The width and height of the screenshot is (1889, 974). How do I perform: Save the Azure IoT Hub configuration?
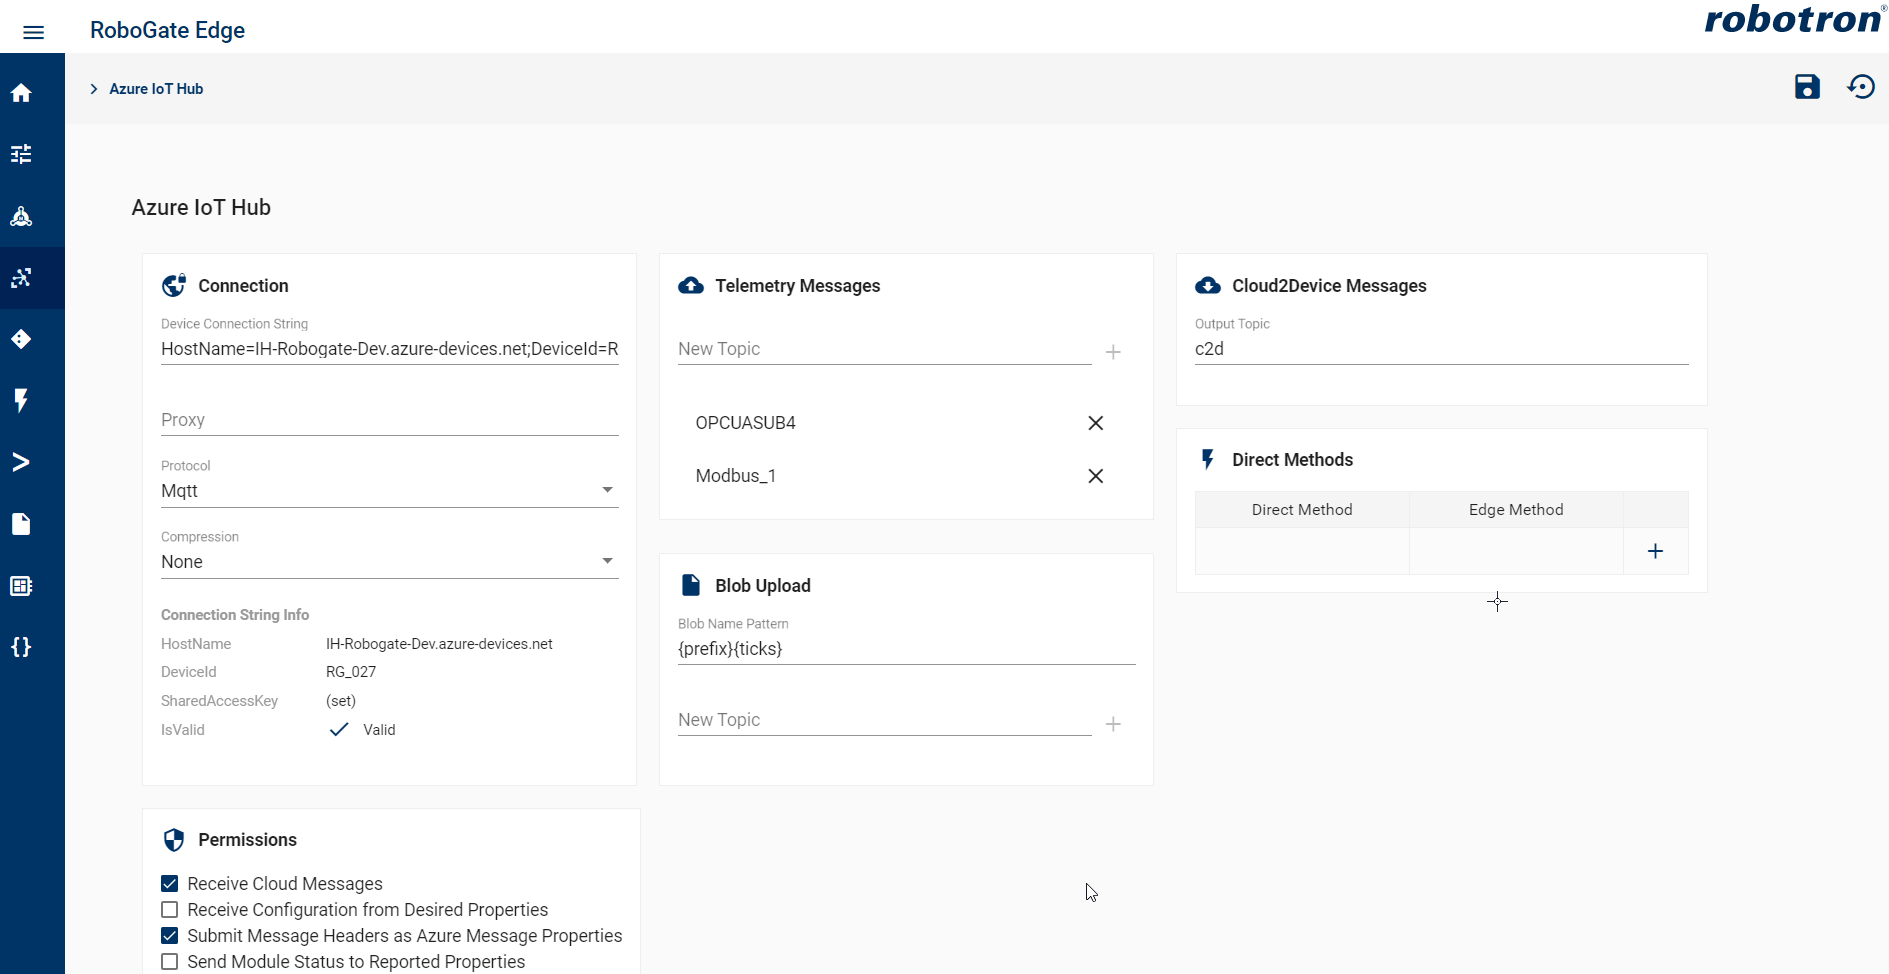[x=1807, y=87]
